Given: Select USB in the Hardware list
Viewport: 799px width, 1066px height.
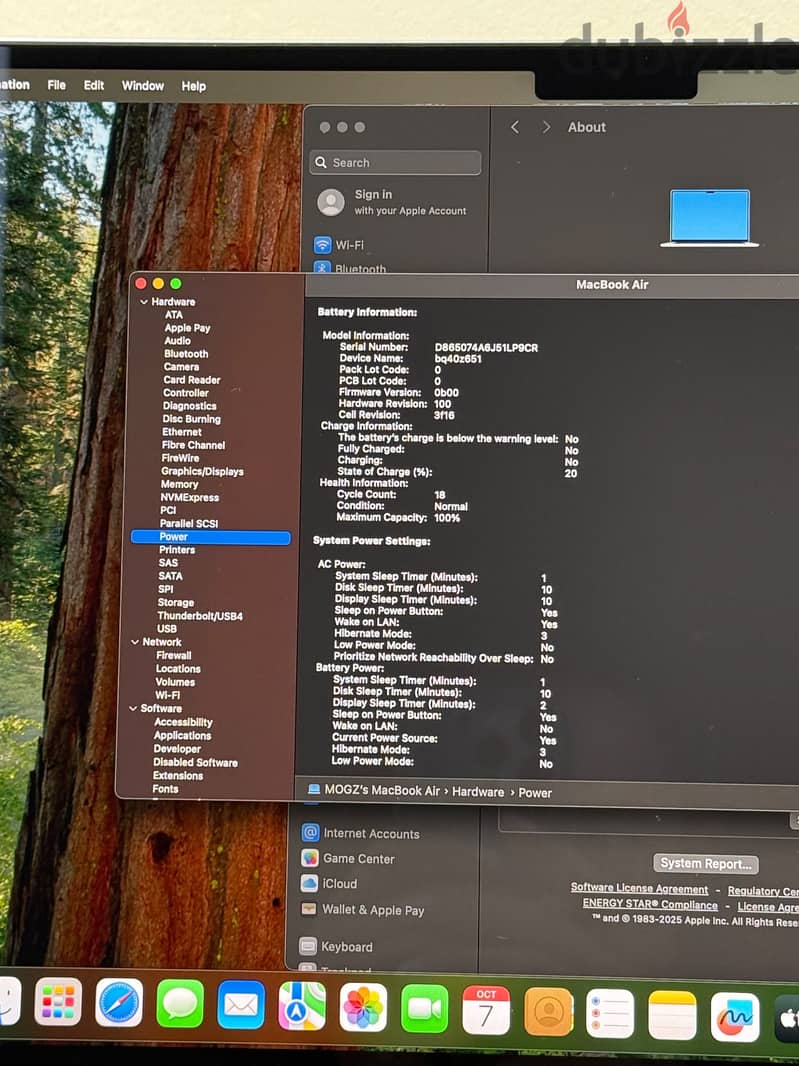Looking at the screenshot, I should point(167,629).
